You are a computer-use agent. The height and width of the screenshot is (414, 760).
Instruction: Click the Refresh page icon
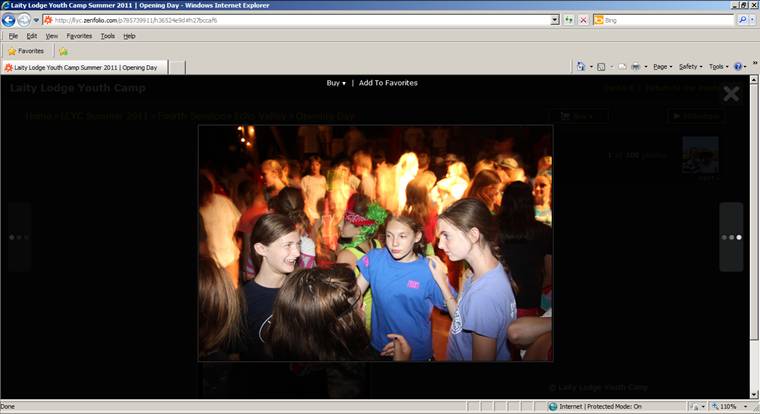click(x=569, y=20)
